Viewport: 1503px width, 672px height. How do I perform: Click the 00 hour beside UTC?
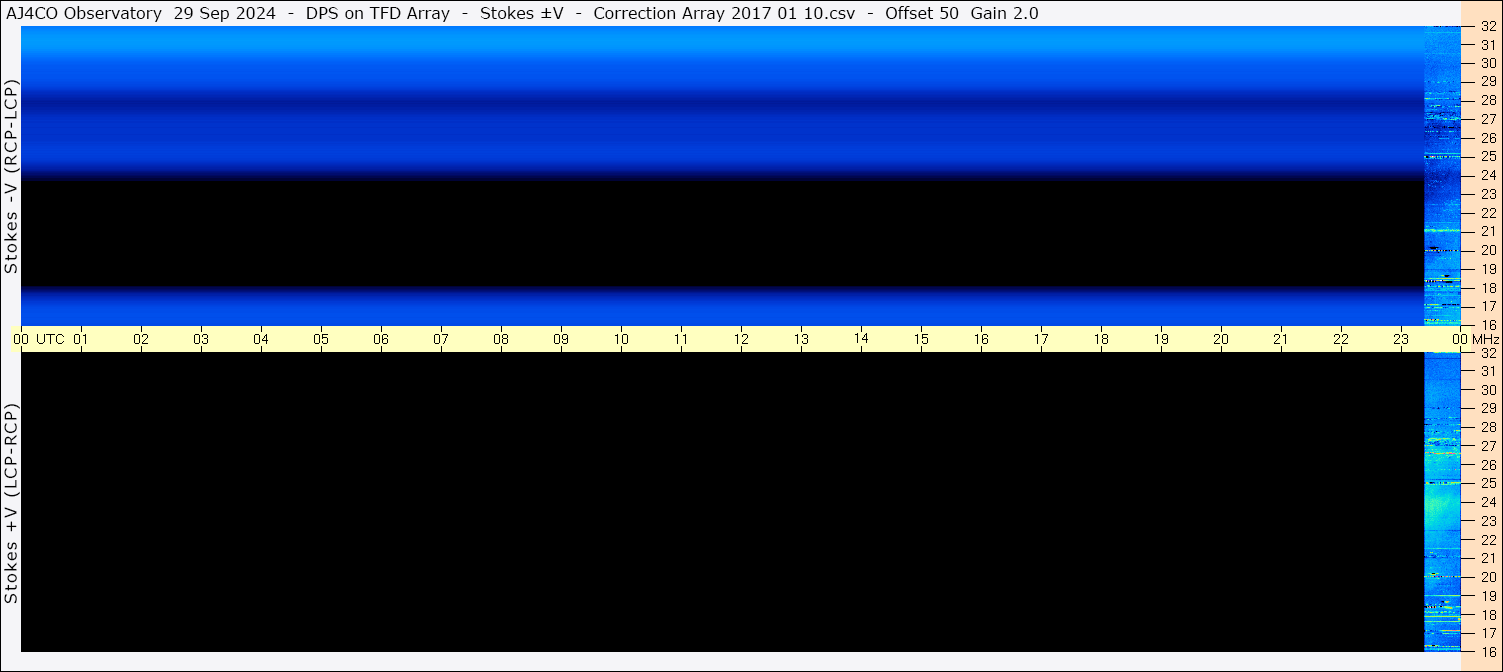coord(21,339)
